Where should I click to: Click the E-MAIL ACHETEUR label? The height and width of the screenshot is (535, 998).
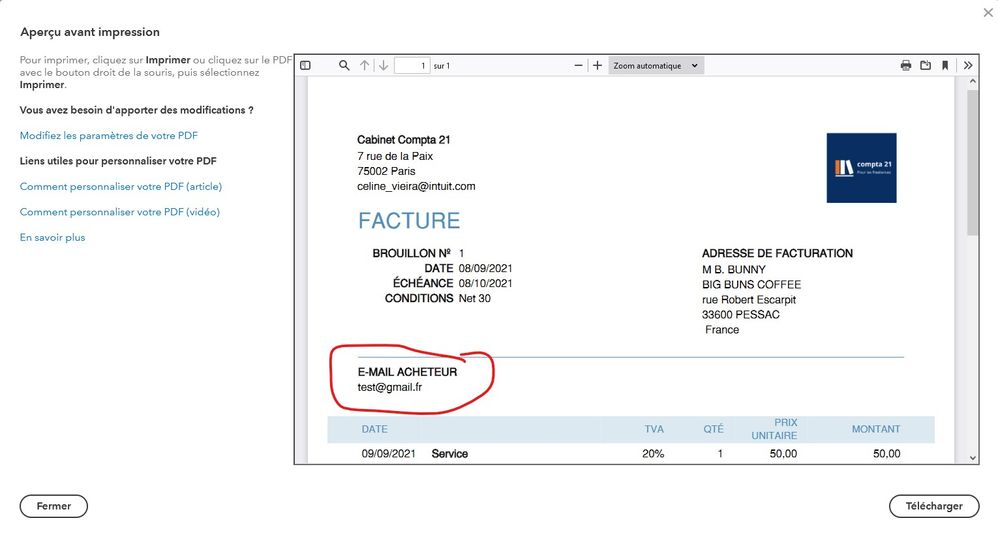click(x=407, y=372)
